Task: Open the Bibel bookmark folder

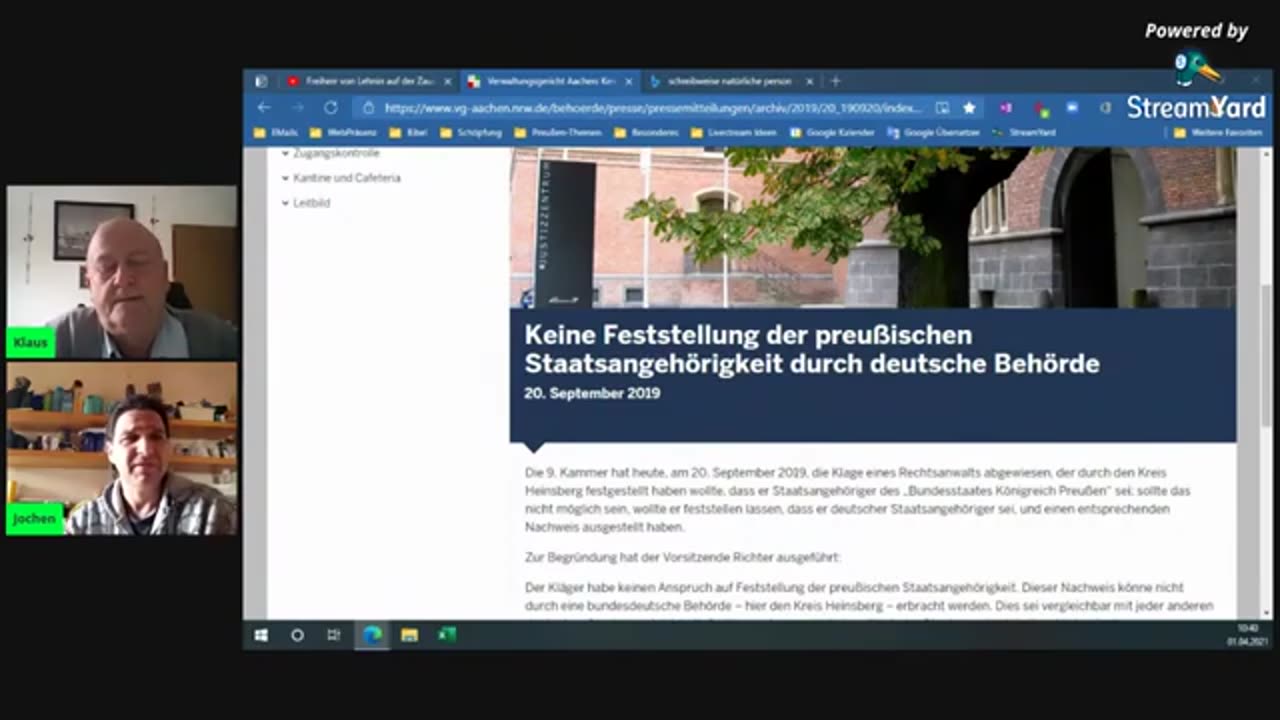Action: pyautogui.click(x=409, y=132)
